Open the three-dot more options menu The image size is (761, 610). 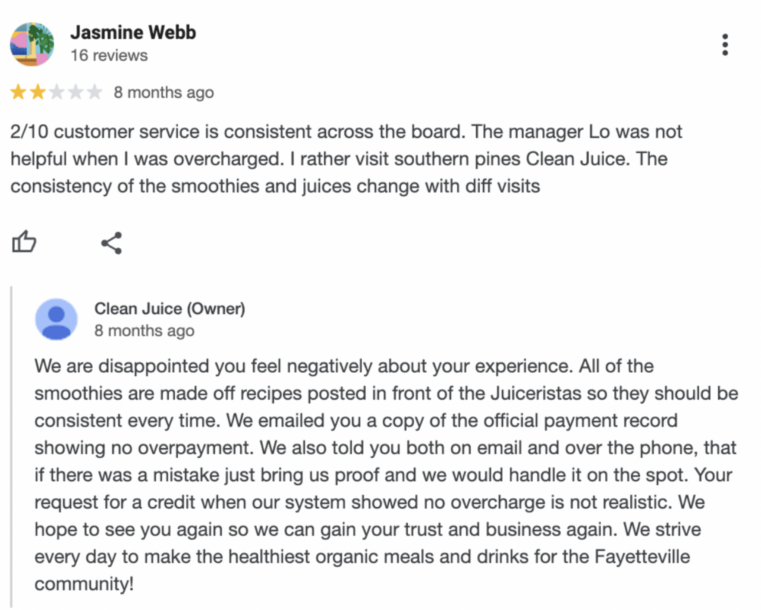(725, 44)
